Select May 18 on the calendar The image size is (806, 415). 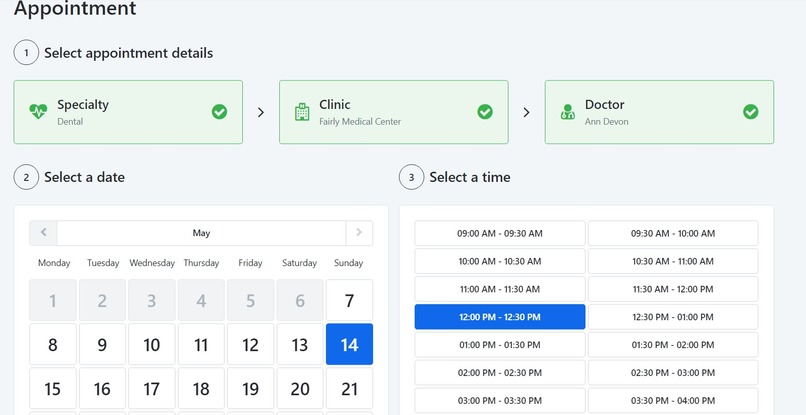pos(201,388)
